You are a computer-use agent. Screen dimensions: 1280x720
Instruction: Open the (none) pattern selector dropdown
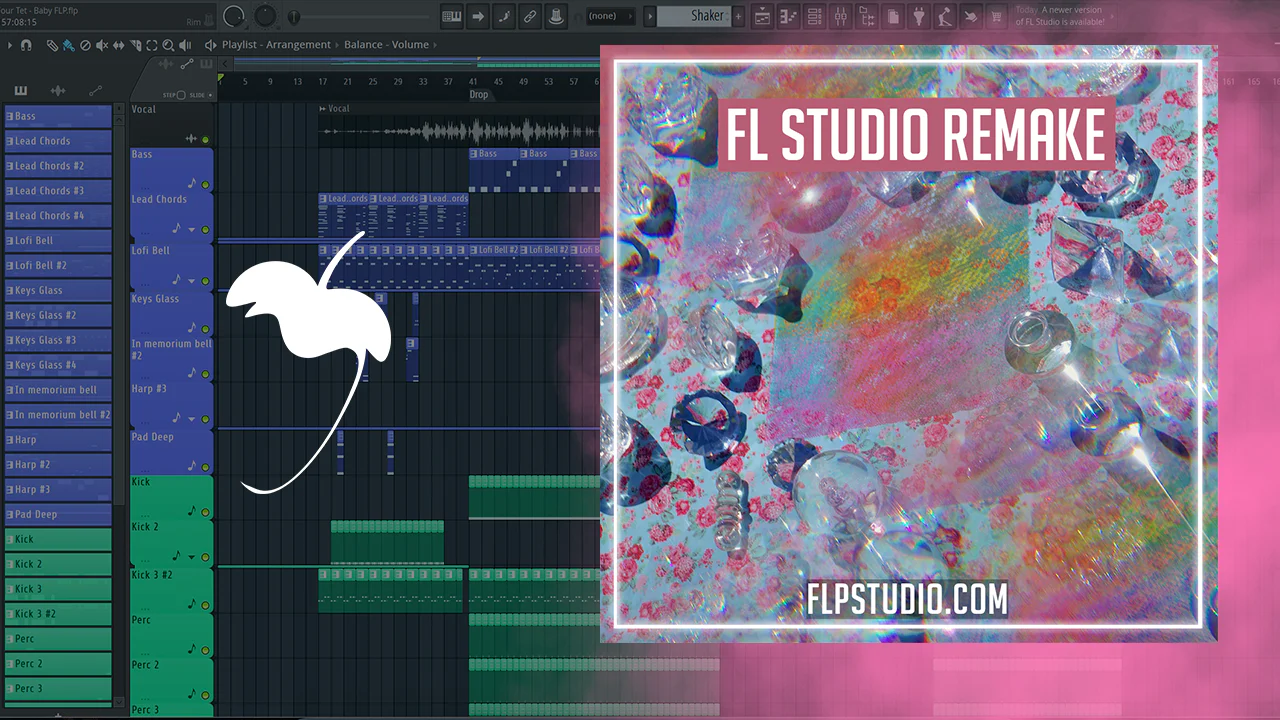coord(610,16)
